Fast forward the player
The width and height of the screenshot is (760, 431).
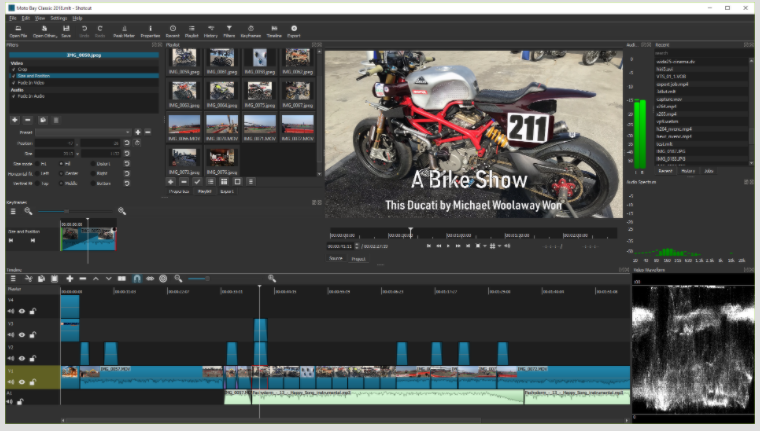click(458, 246)
